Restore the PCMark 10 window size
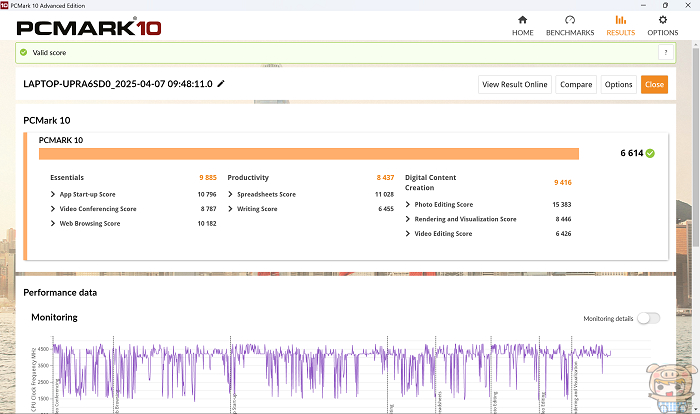 (665, 5)
